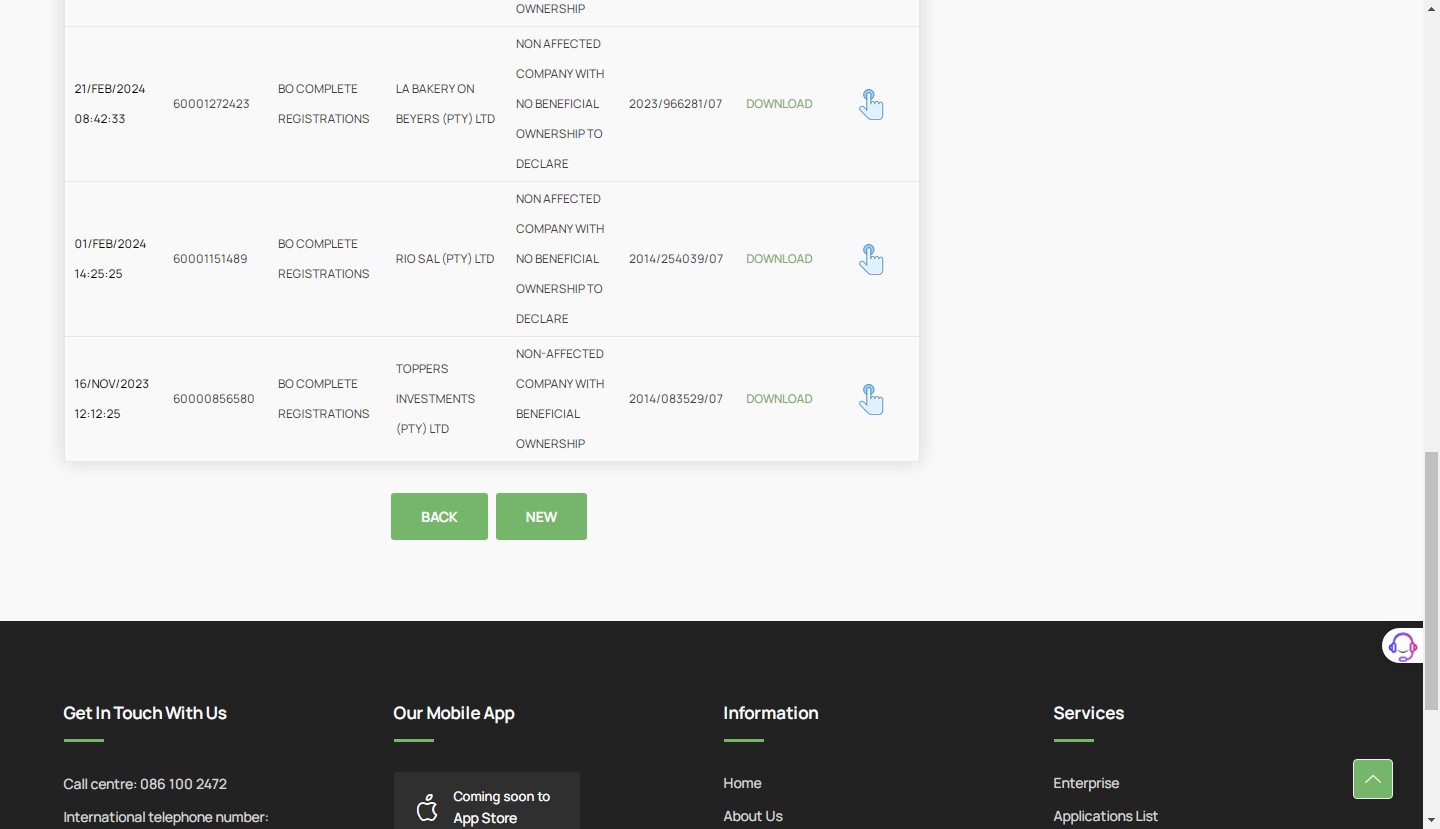The height and width of the screenshot is (829, 1440).
Task: Open the Home footer link
Action: tap(742, 783)
